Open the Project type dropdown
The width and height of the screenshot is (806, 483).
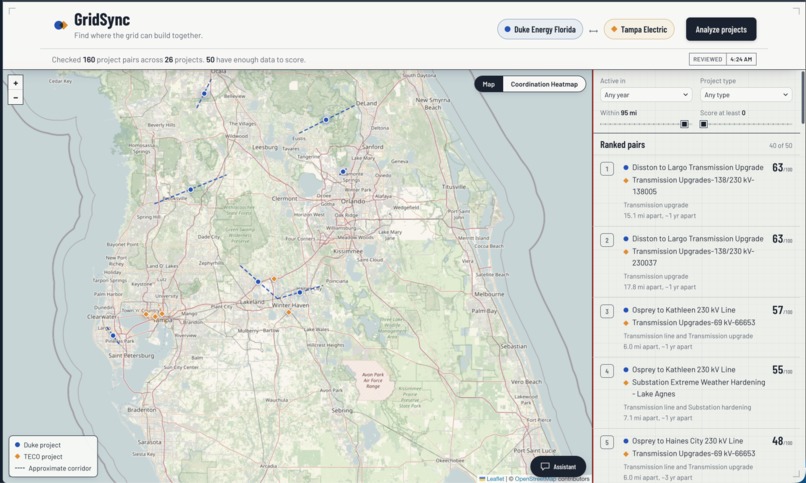click(x=745, y=95)
